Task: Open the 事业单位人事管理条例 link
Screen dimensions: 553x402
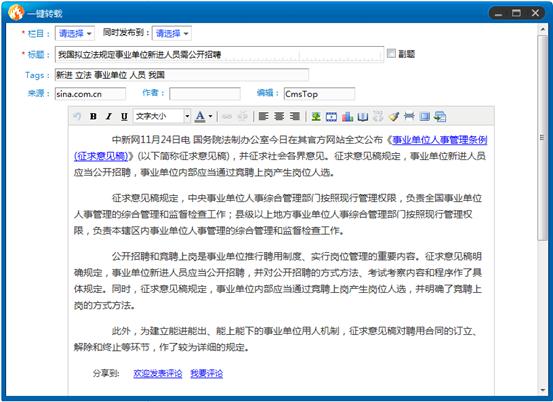Action: click(x=440, y=140)
